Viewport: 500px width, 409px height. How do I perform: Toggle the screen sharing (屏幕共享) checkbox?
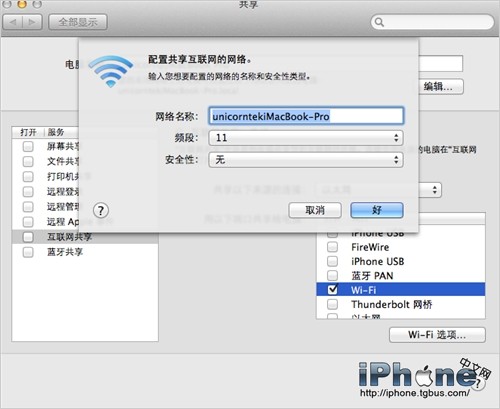tap(28, 146)
